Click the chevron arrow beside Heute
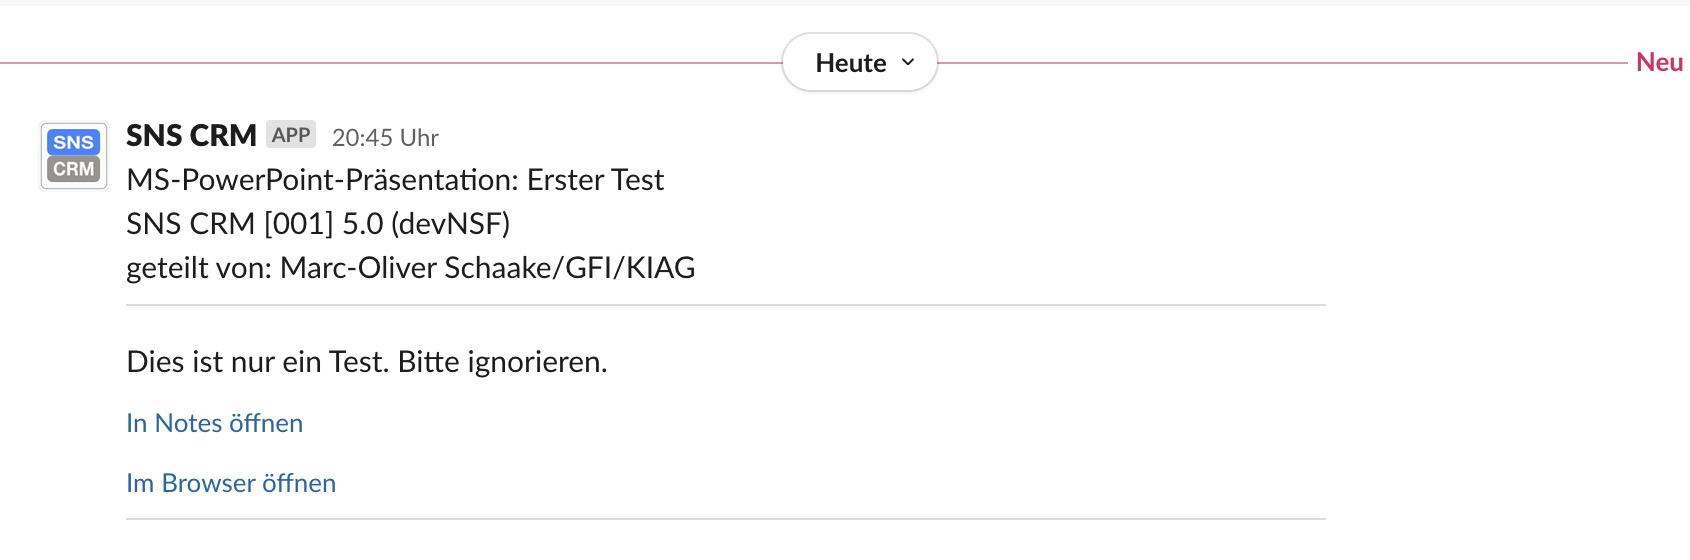The image size is (1690, 560). click(908, 62)
